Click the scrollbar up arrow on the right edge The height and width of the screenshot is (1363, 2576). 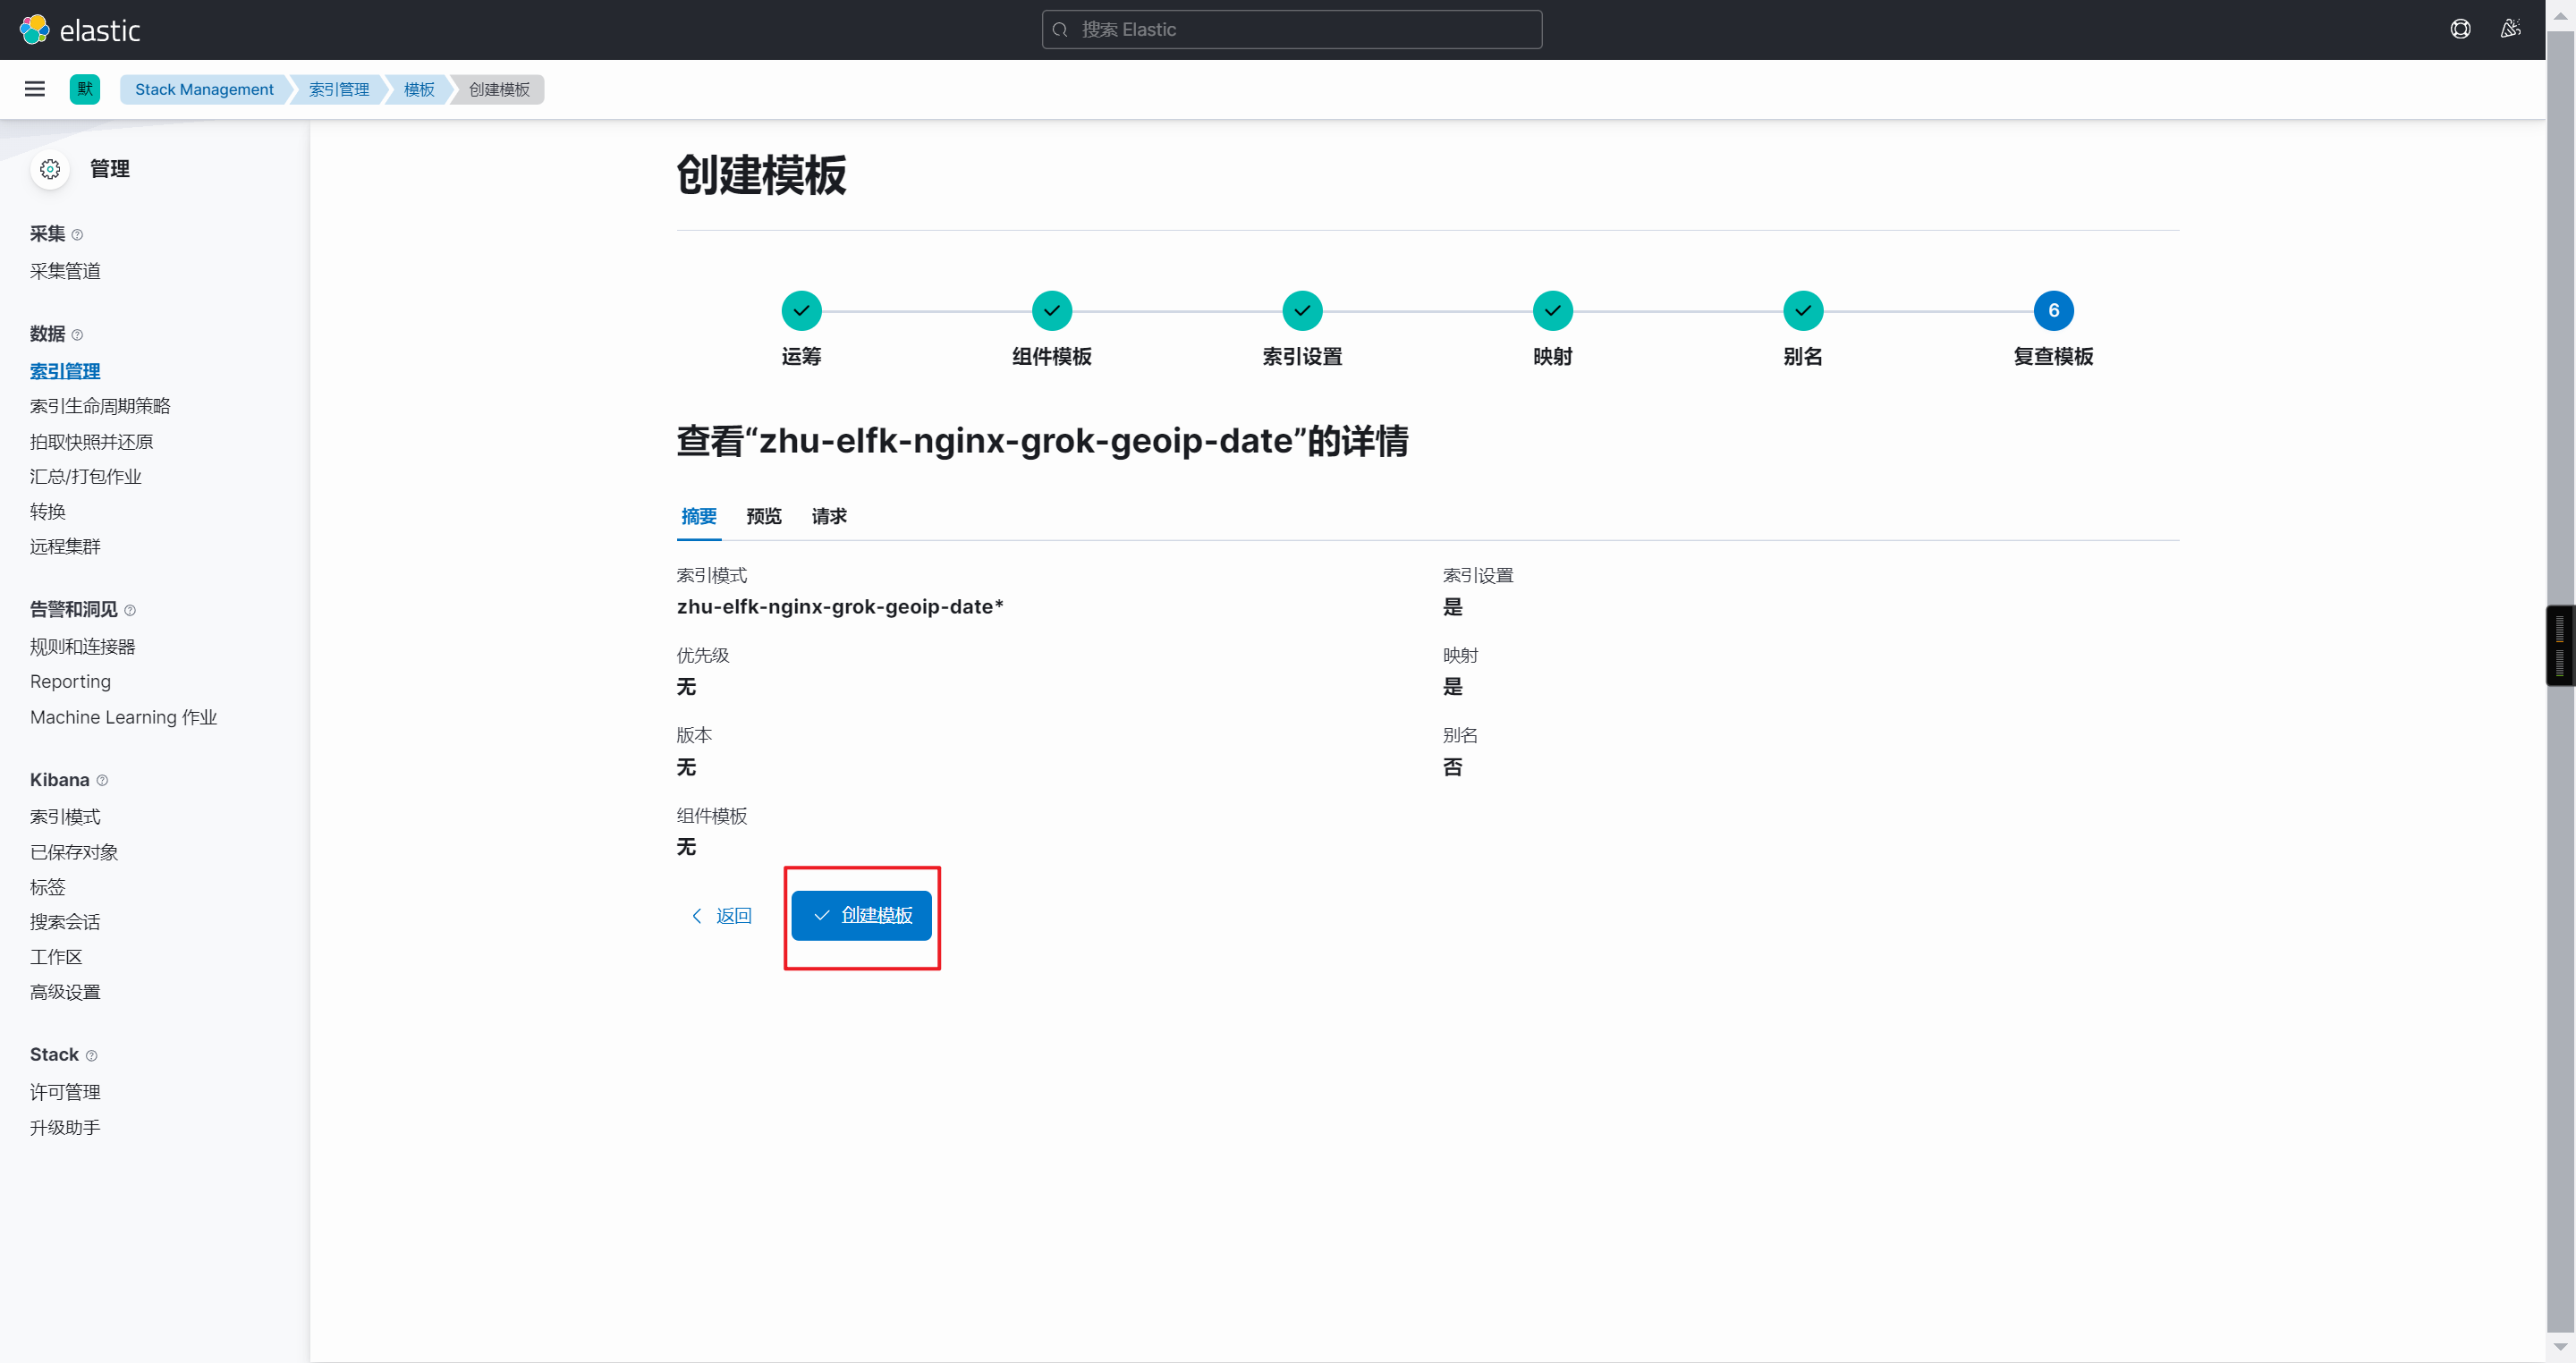tap(2560, 15)
